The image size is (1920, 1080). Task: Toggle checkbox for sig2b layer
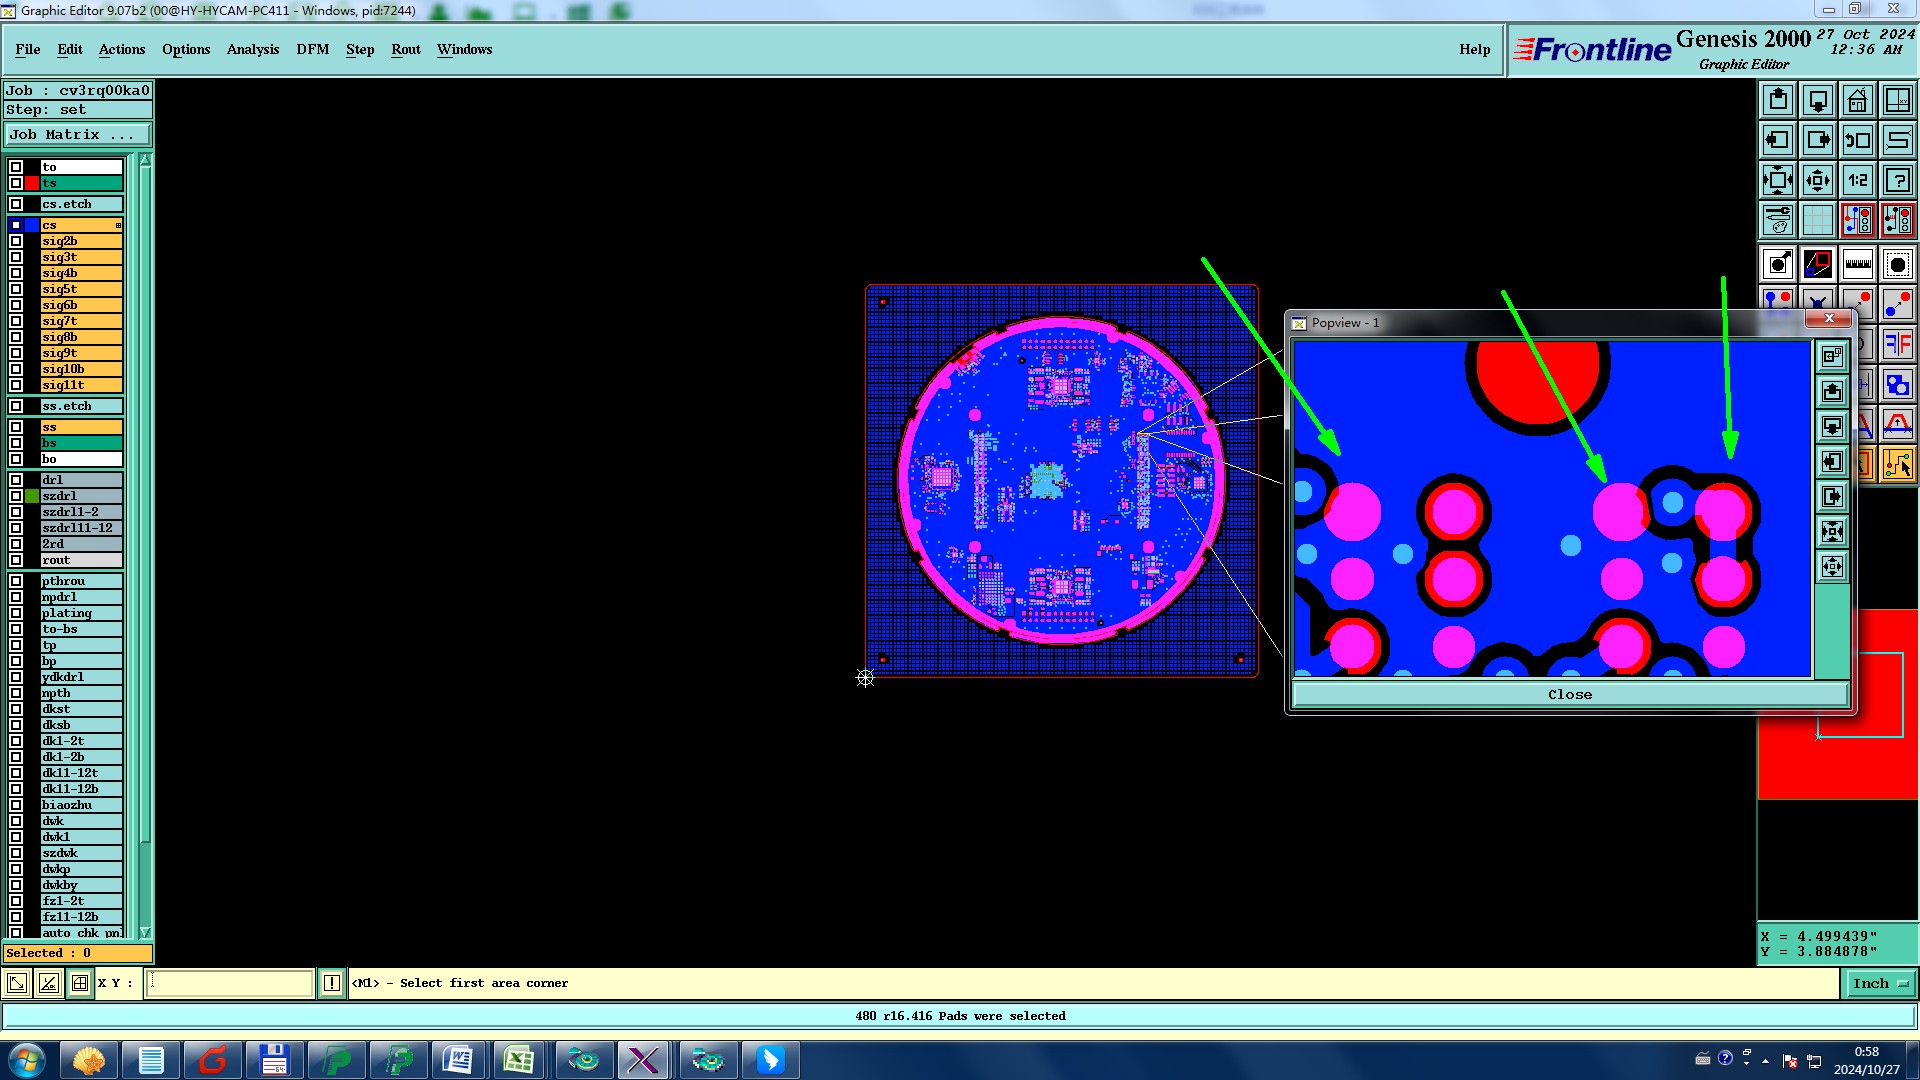16,241
